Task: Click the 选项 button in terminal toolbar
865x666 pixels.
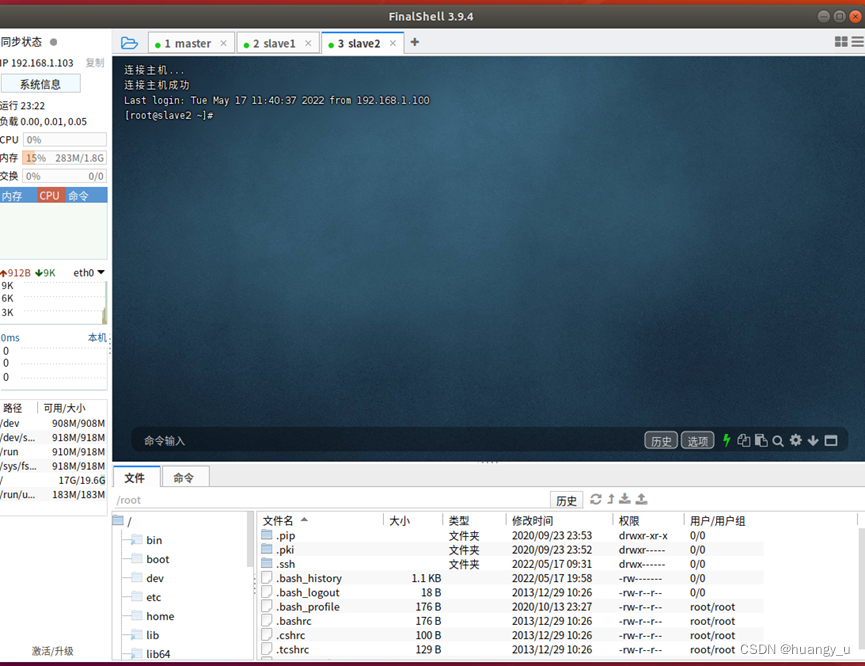Action: (698, 440)
